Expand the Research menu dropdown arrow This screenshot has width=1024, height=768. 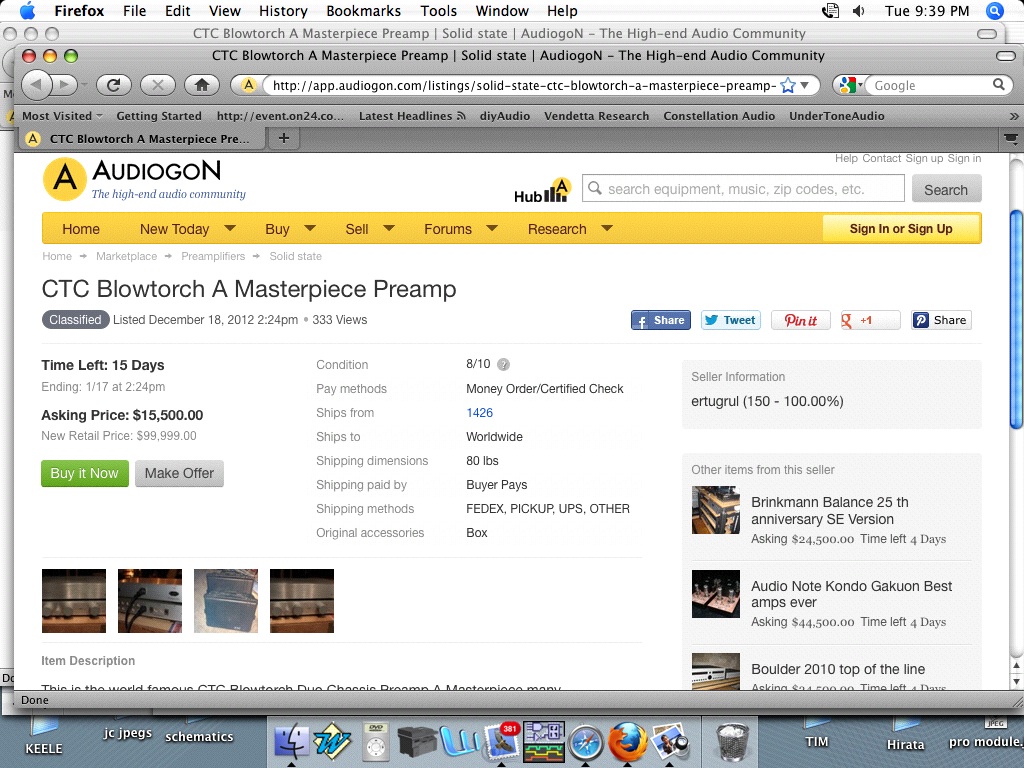coord(607,229)
